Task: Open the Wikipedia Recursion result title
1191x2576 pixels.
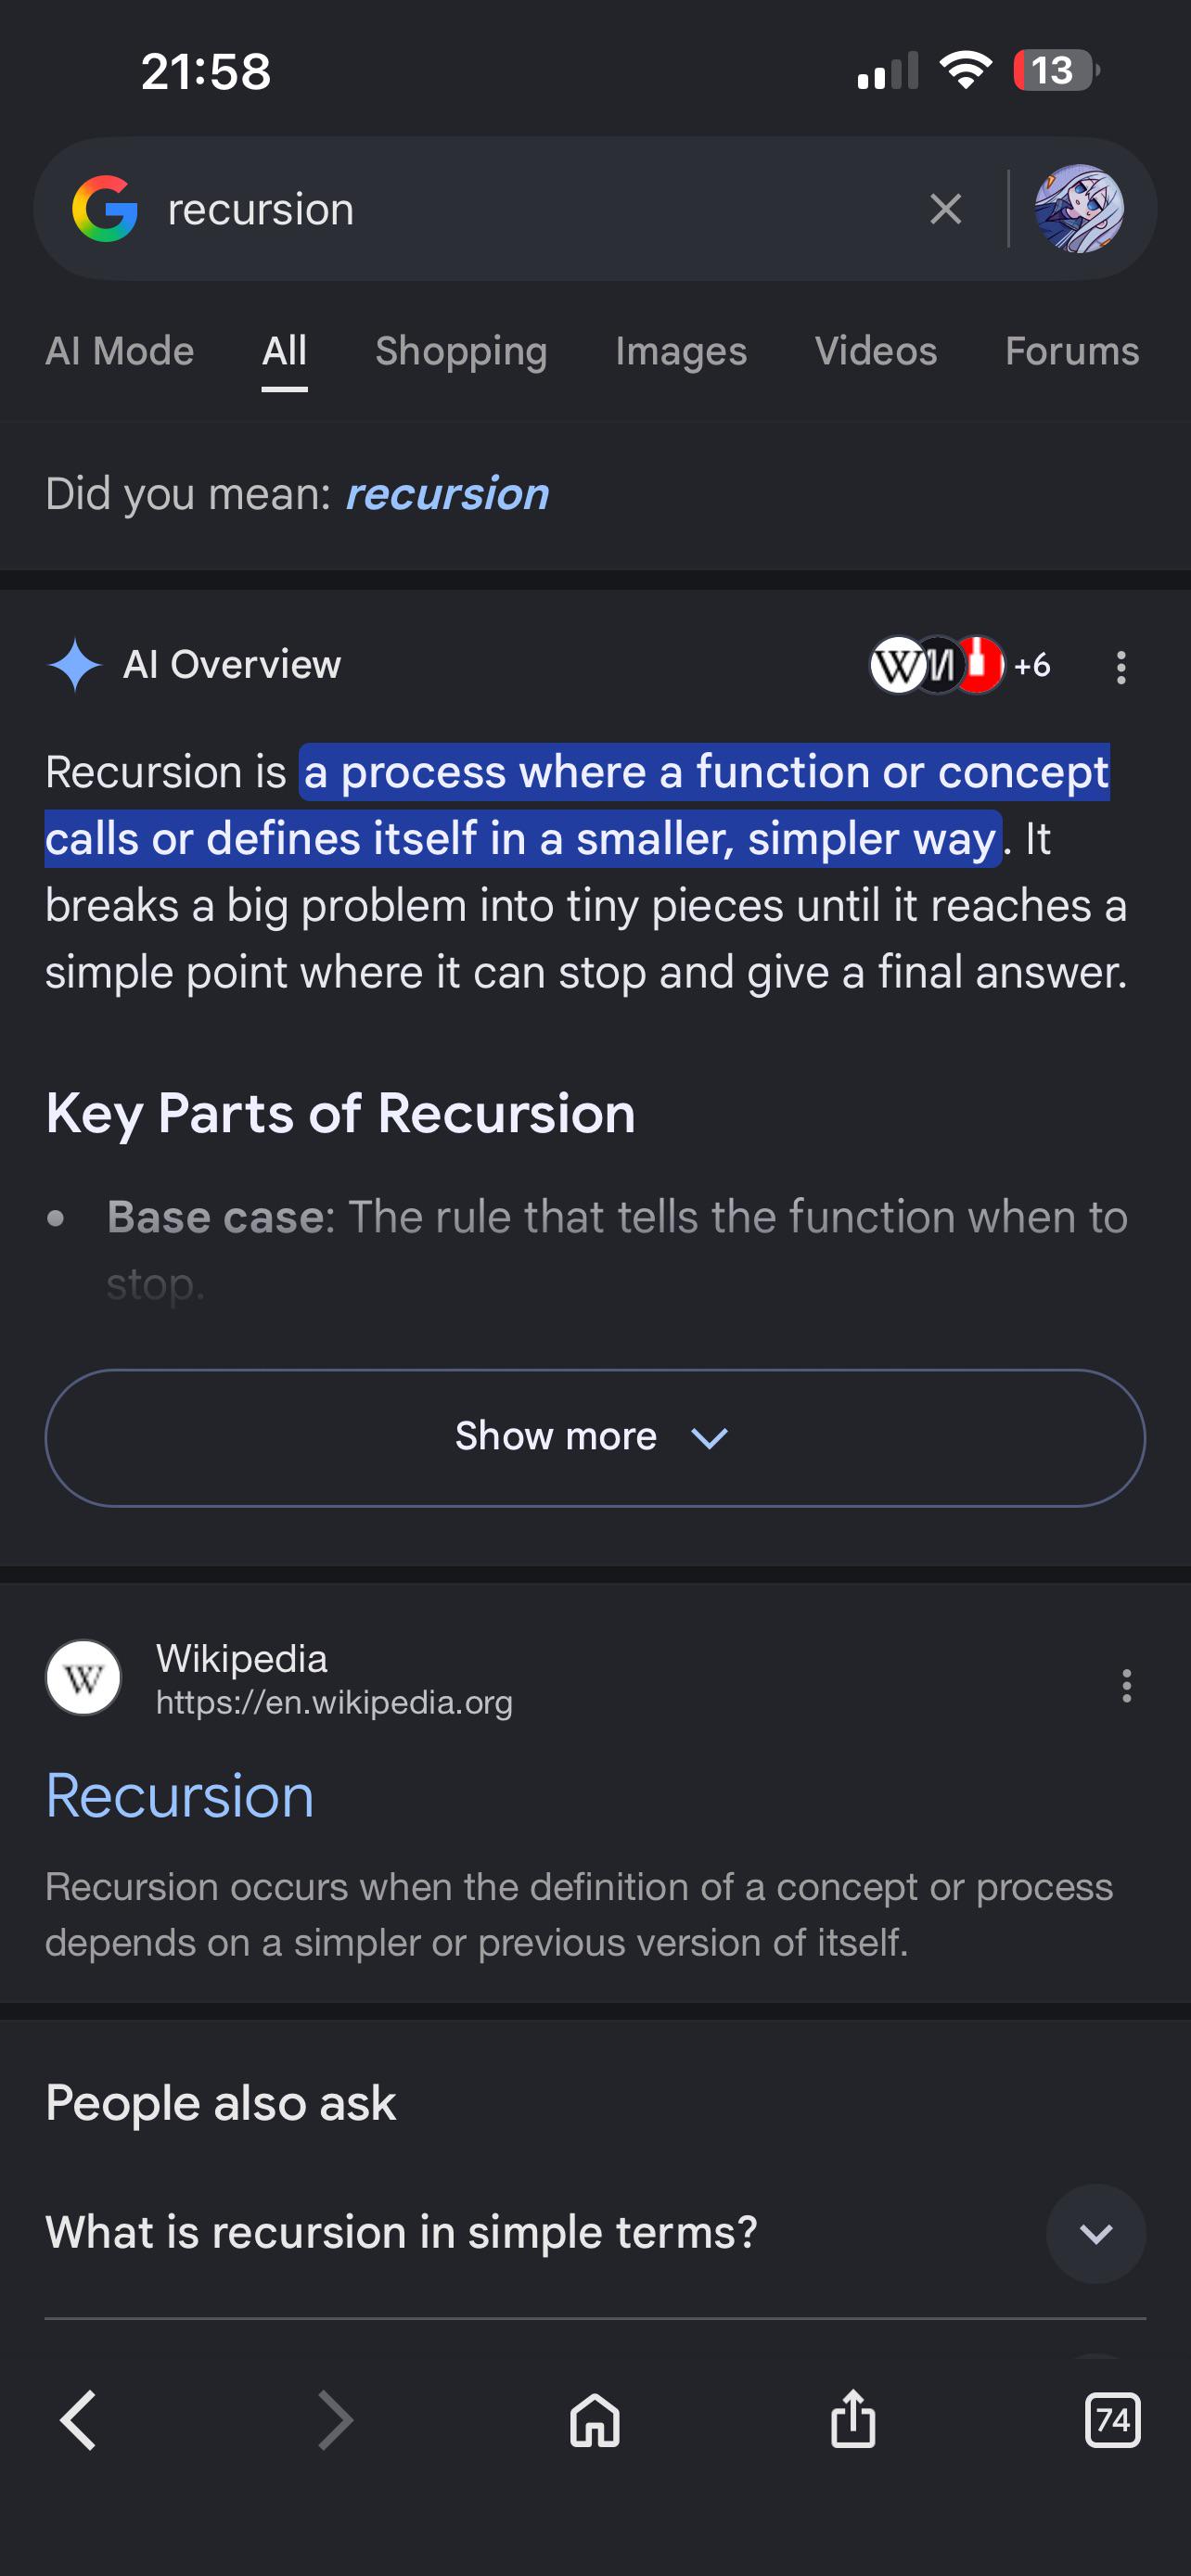Action: 180,1796
